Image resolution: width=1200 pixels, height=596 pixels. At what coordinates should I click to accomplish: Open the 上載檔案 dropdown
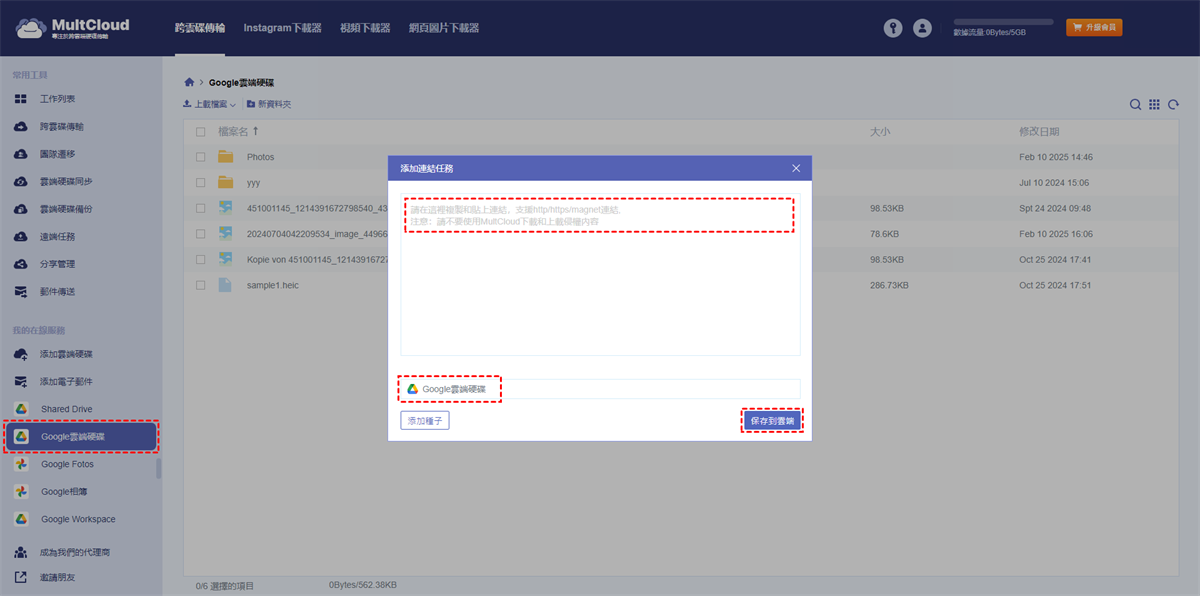coord(209,104)
